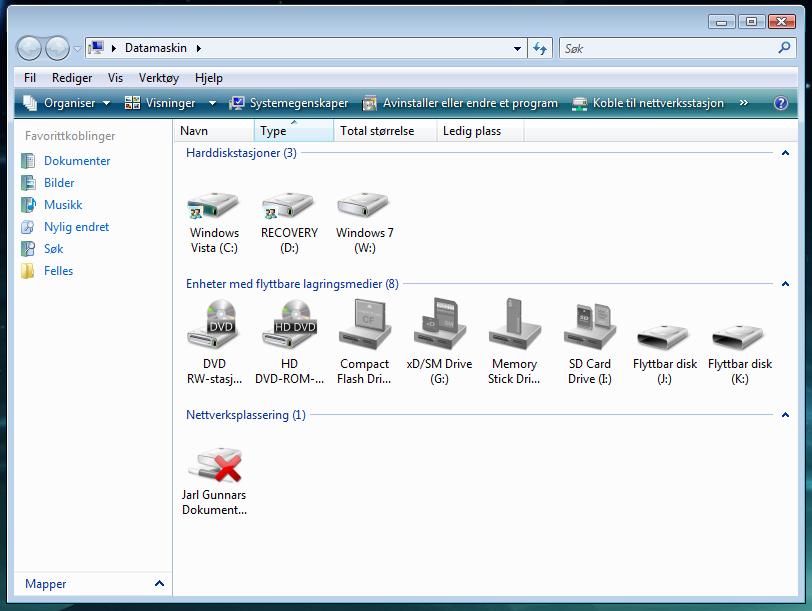The width and height of the screenshot is (812, 611).
Task: Click the computer icon in address bar
Action: (96, 48)
